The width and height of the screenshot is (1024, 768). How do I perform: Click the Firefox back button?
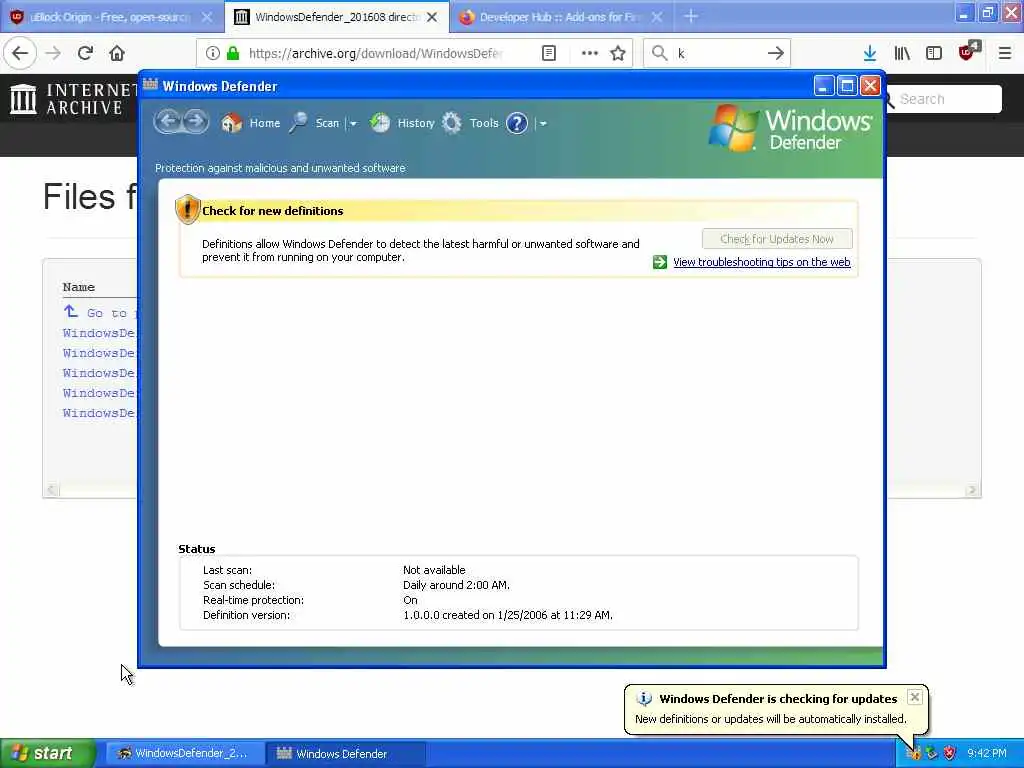(x=20, y=53)
